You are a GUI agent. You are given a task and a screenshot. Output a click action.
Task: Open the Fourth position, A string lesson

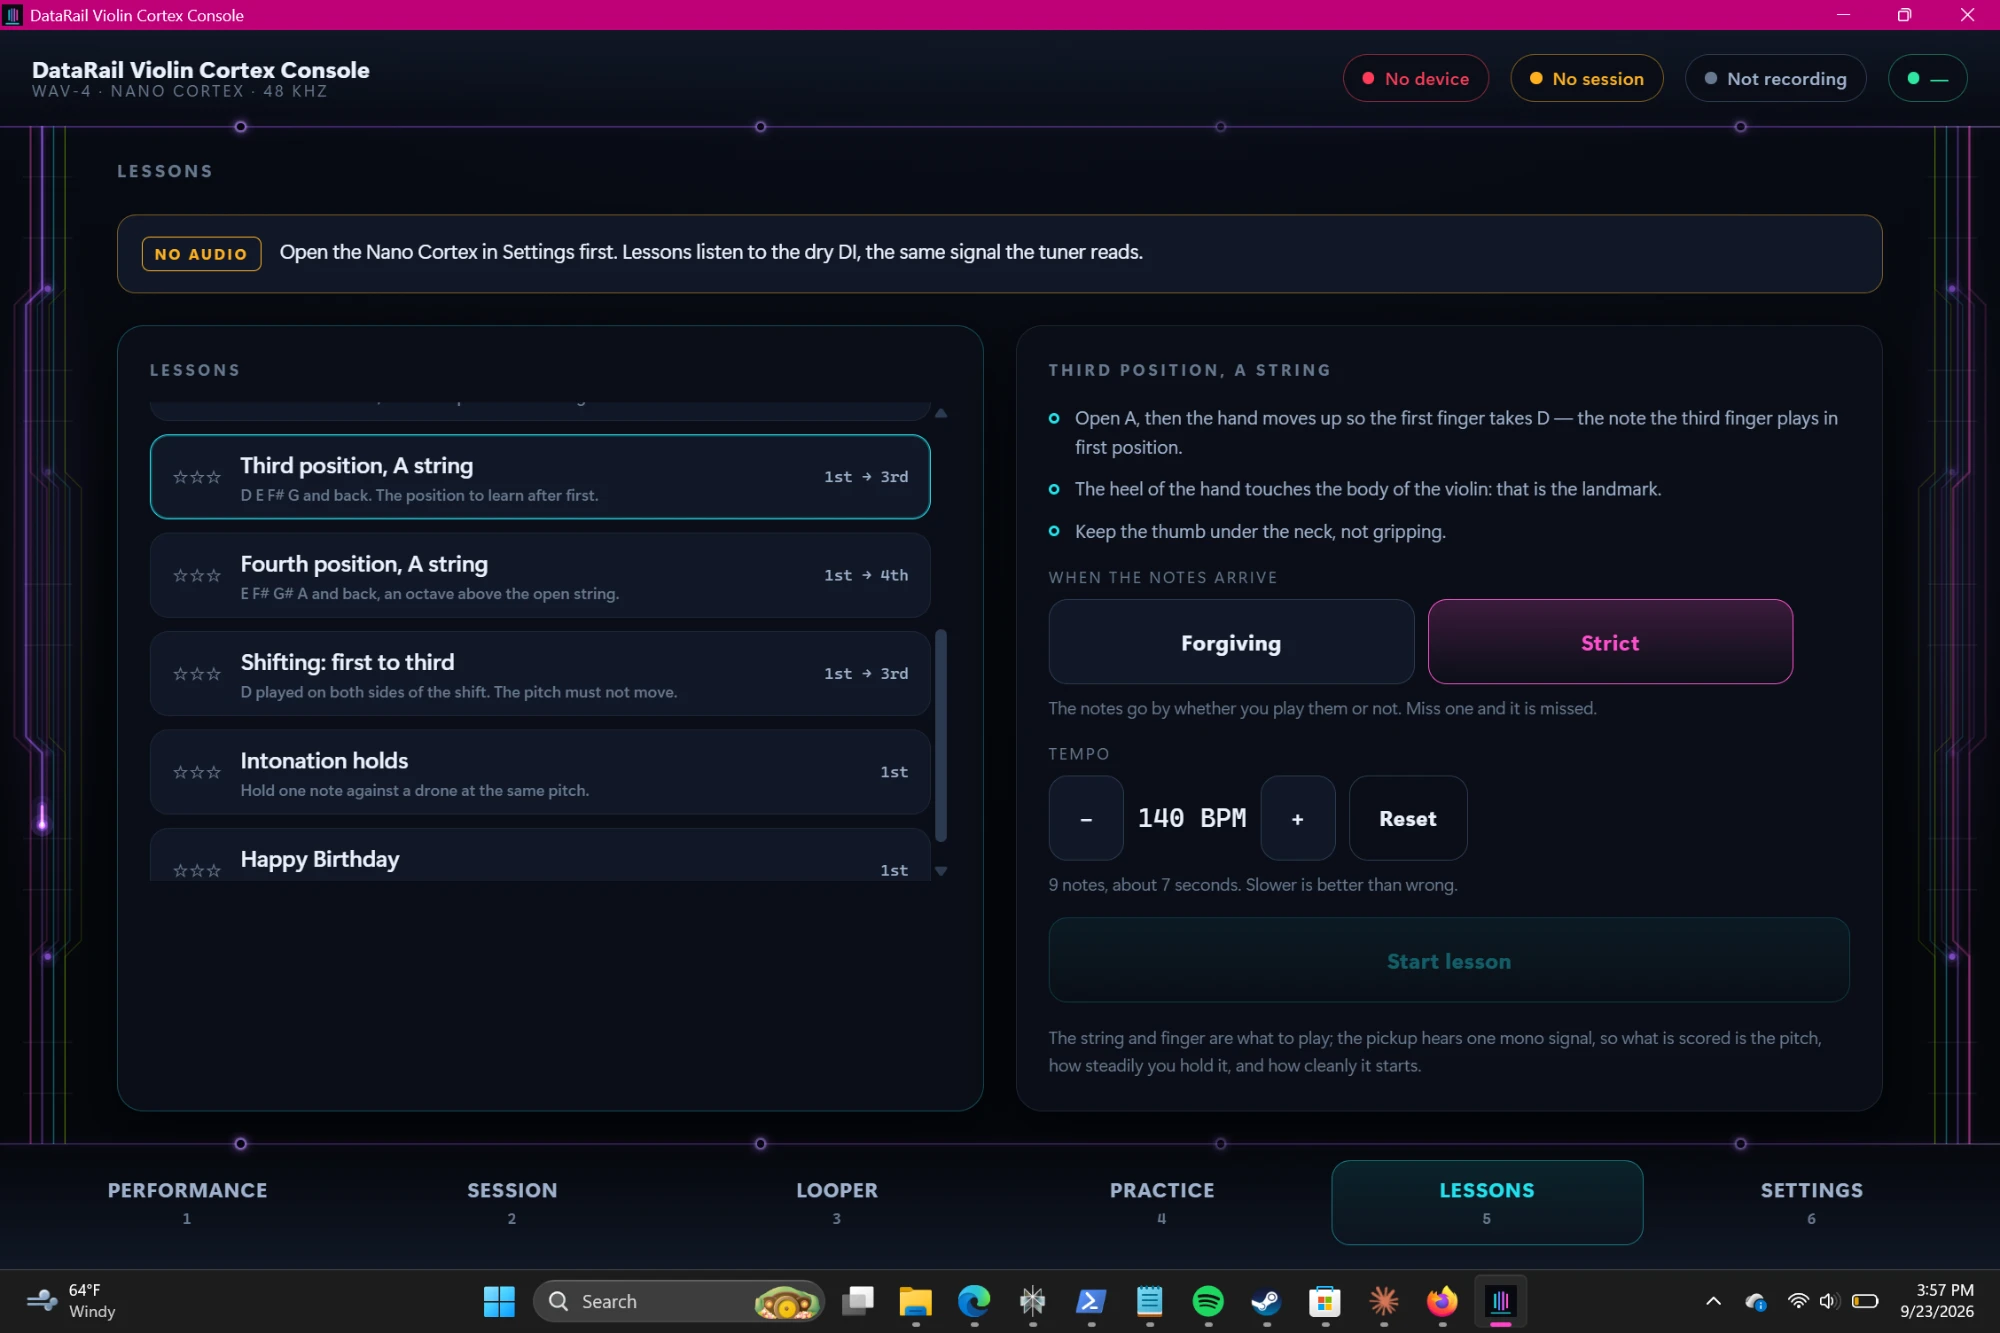pos(540,575)
